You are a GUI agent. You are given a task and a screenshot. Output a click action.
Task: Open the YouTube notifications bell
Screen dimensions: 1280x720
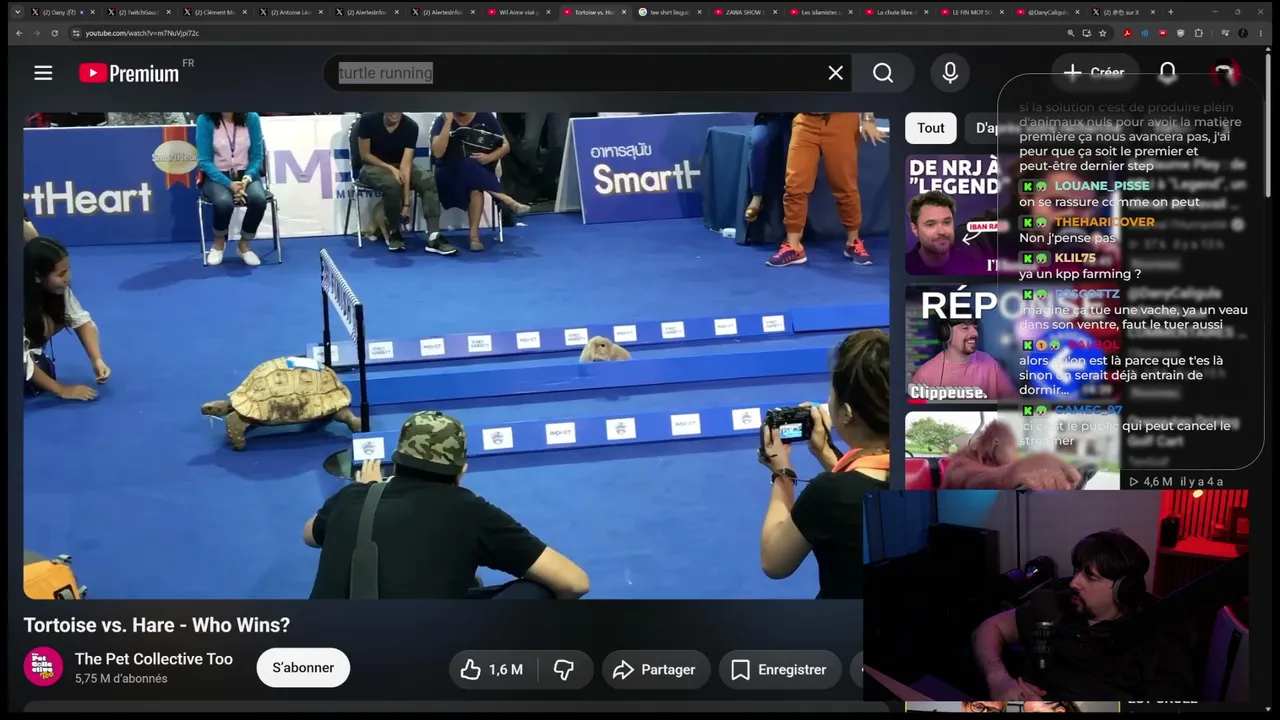pyautogui.click(x=1168, y=73)
